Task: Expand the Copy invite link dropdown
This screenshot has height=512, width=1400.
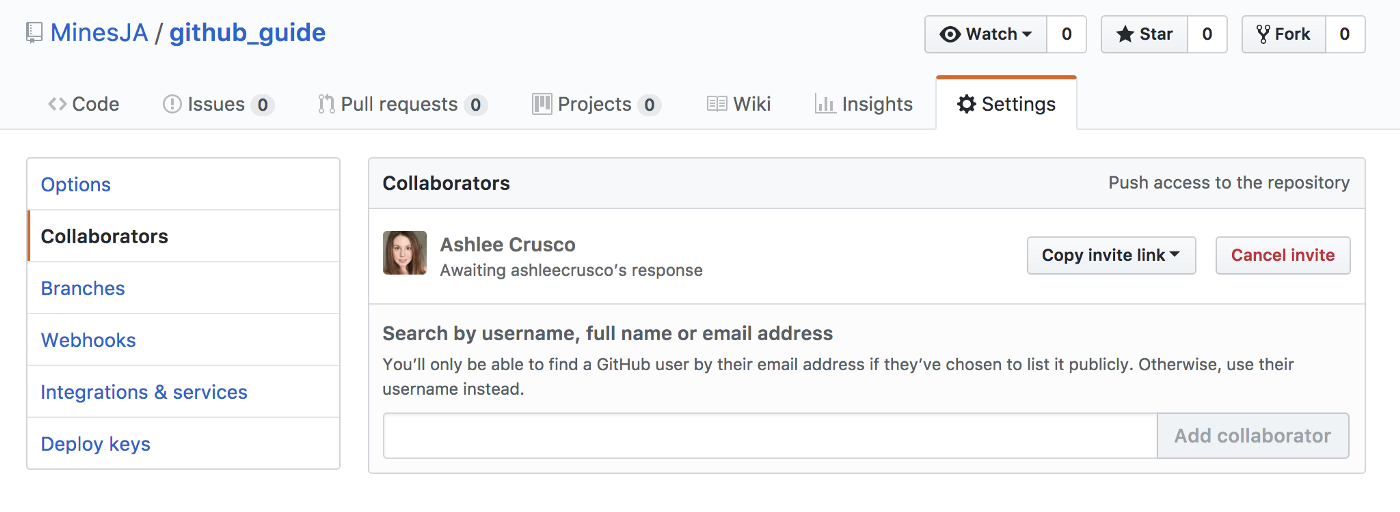Action: click(x=1111, y=255)
